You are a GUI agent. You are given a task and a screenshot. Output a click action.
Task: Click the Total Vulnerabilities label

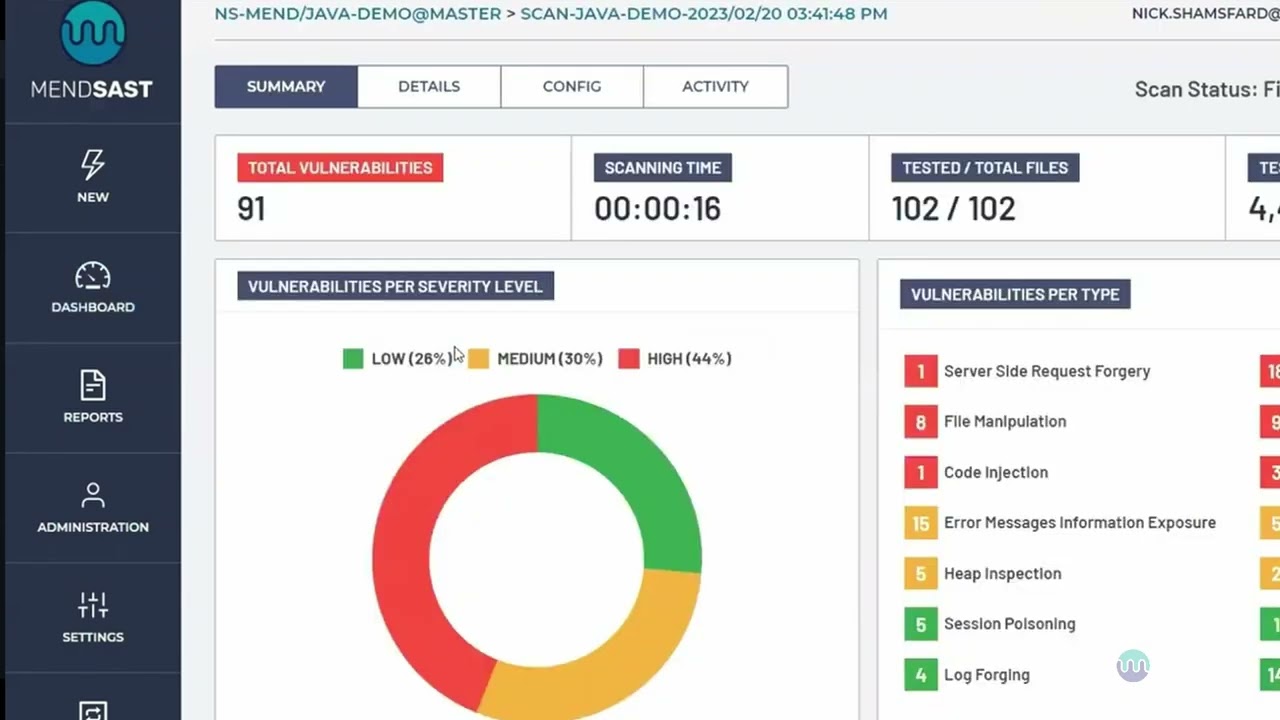pos(340,168)
